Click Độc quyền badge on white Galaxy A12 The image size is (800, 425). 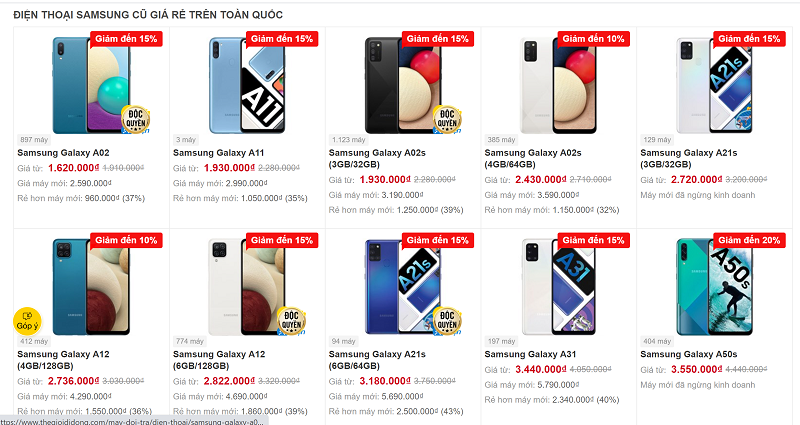[x=291, y=320]
